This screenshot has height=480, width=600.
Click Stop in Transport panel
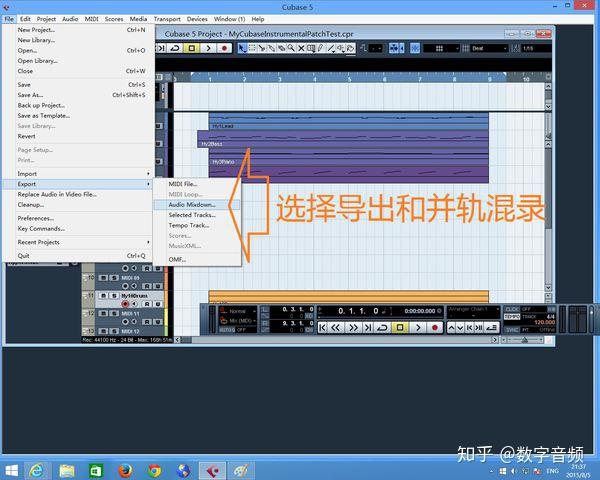tap(400, 327)
